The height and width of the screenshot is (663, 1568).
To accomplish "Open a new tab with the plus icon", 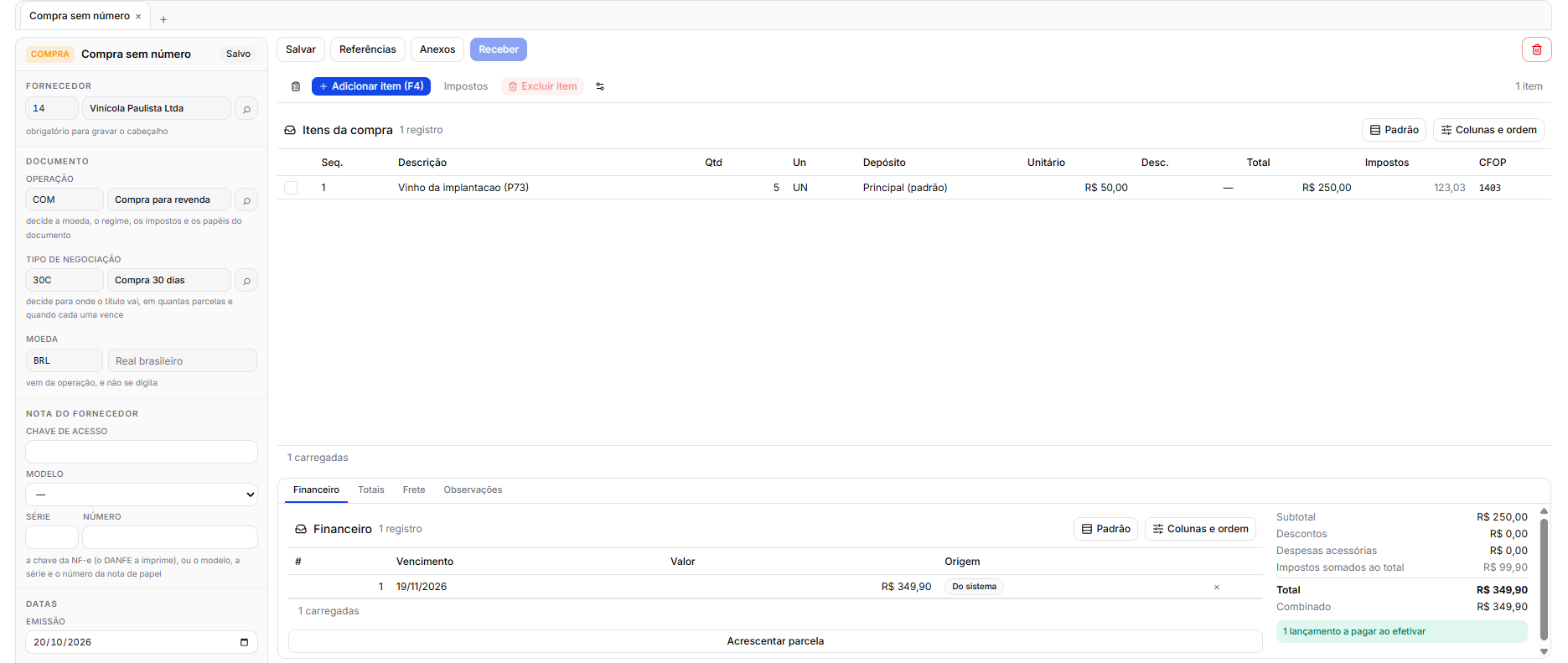I will coord(164,19).
